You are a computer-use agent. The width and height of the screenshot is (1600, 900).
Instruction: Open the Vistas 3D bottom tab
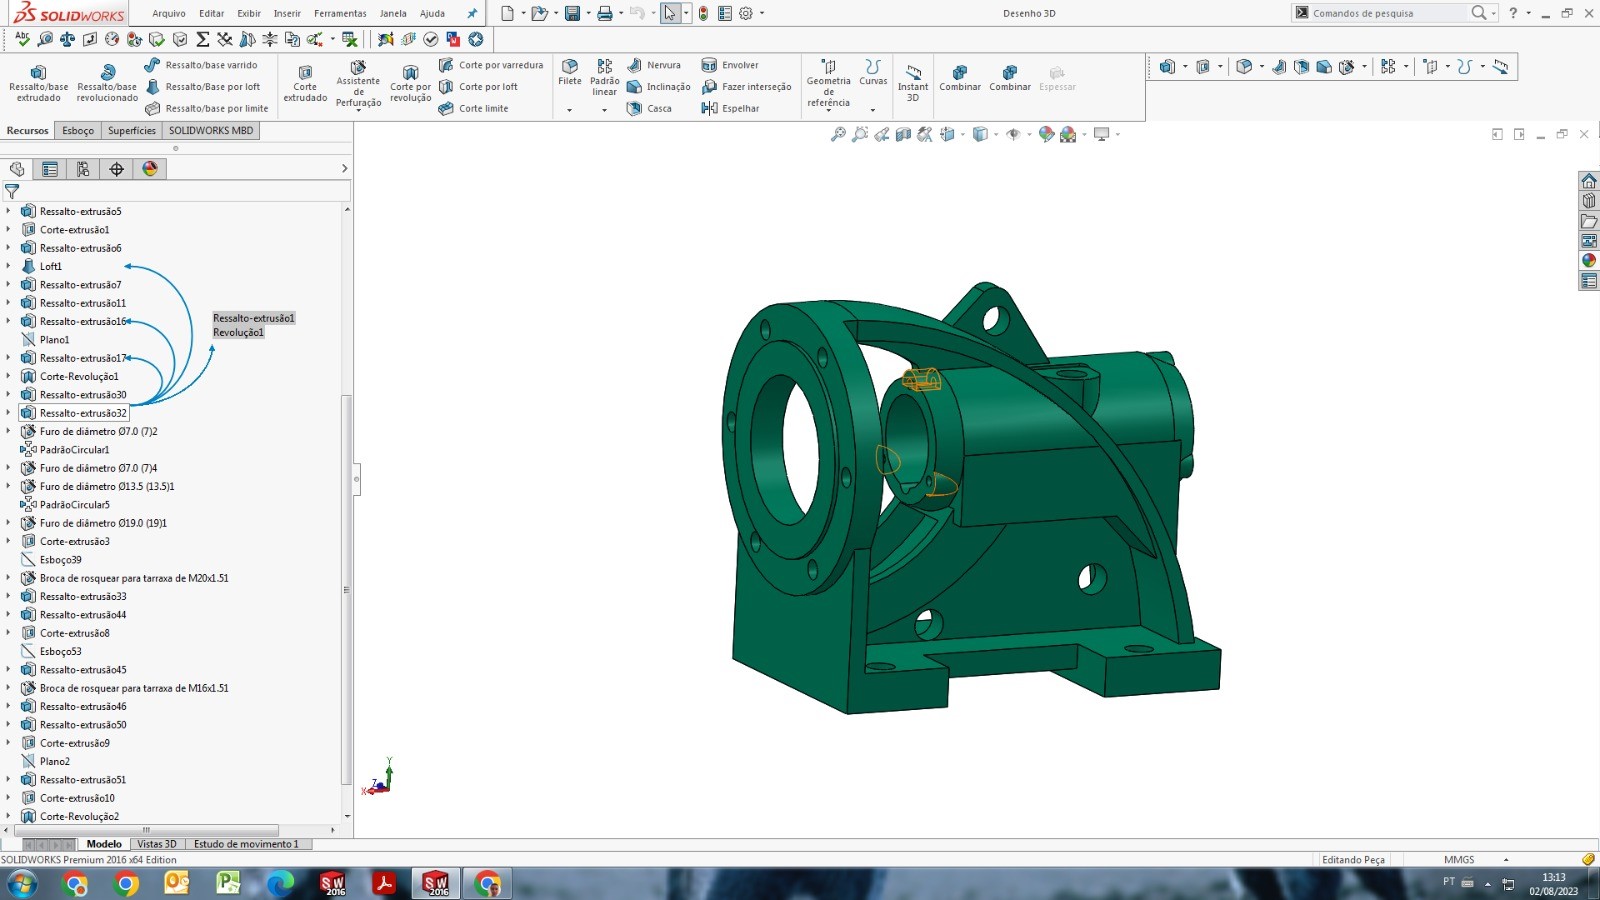point(157,844)
